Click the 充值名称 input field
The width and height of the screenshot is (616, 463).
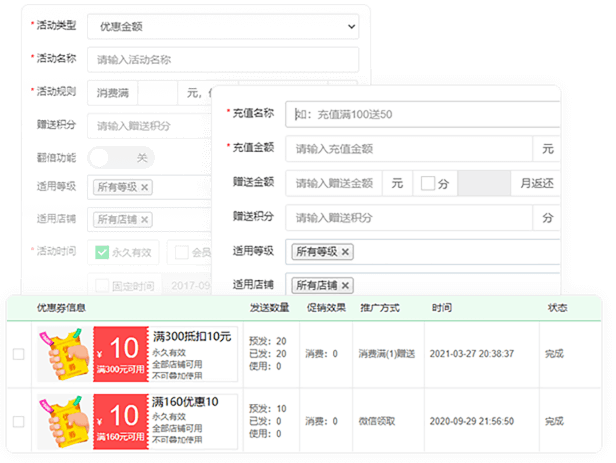point(420,114)
